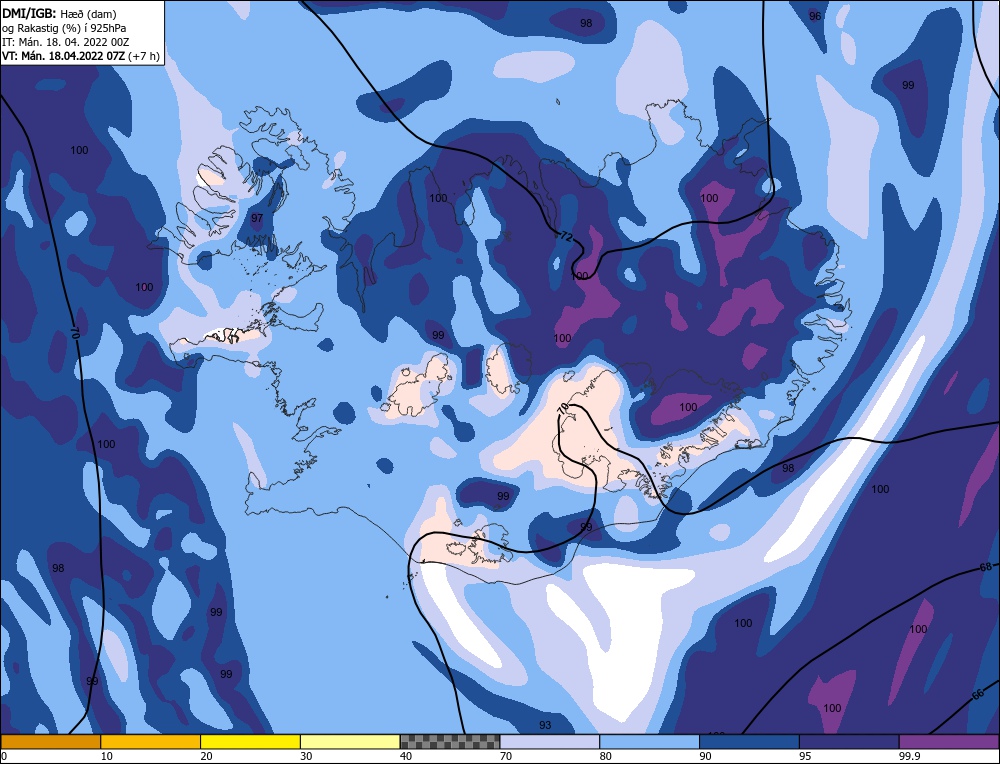Image resolution: width=1000 pixels, height=764 pixels.
Task: Click the '72' contour line label
Action: pyautogui.click(x=566, y=236)
